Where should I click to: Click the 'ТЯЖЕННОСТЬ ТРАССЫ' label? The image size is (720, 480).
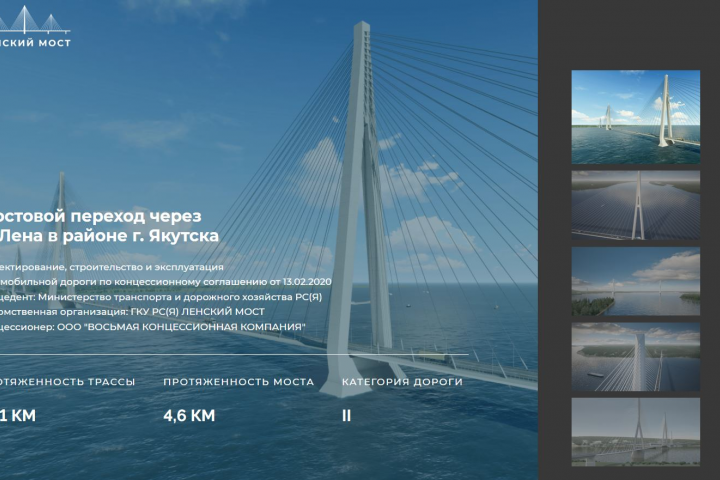click(x=68, y=382)
